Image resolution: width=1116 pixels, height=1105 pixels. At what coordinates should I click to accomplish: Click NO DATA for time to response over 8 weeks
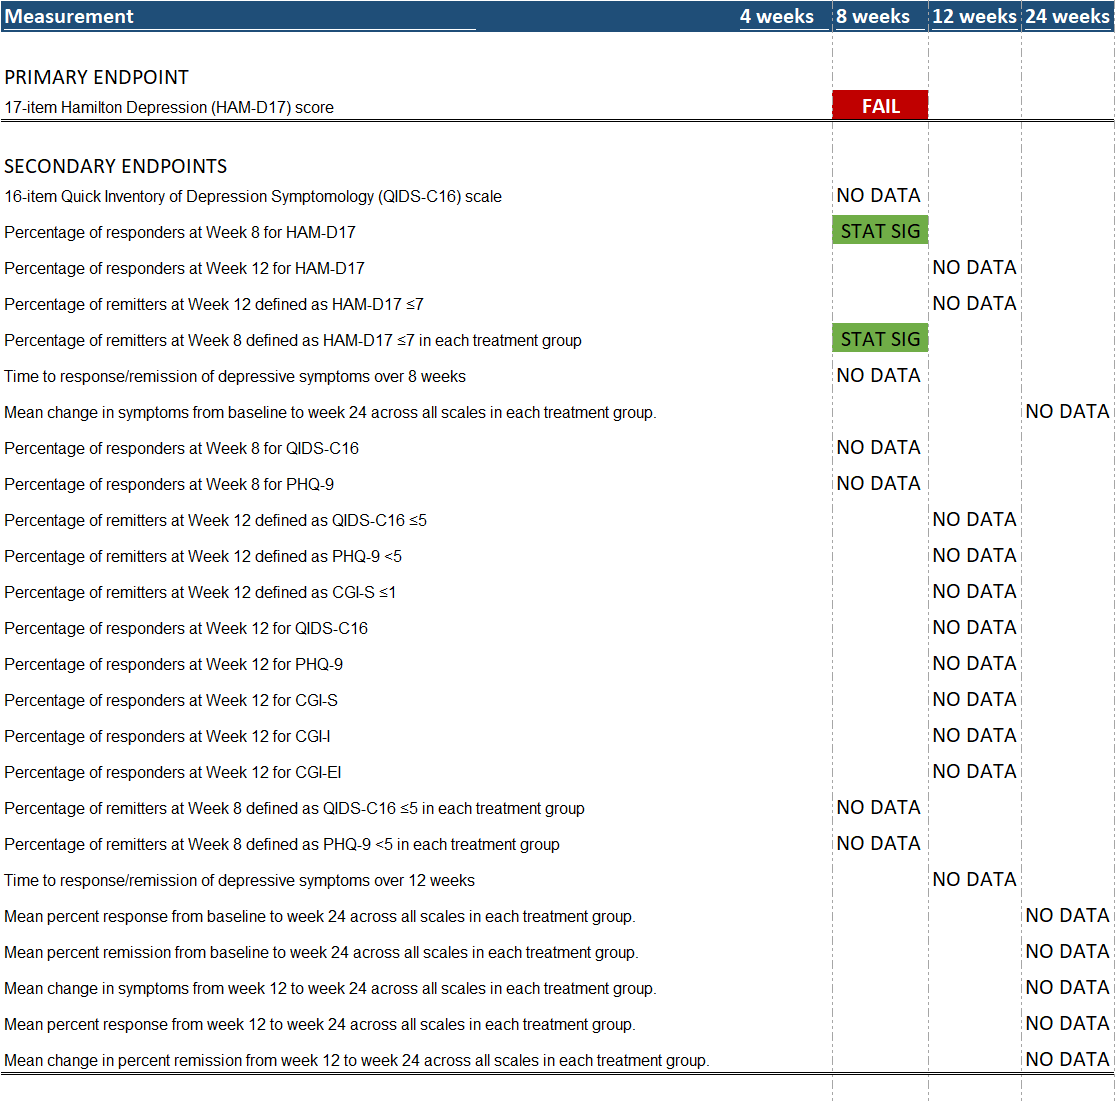coord(878,376)
